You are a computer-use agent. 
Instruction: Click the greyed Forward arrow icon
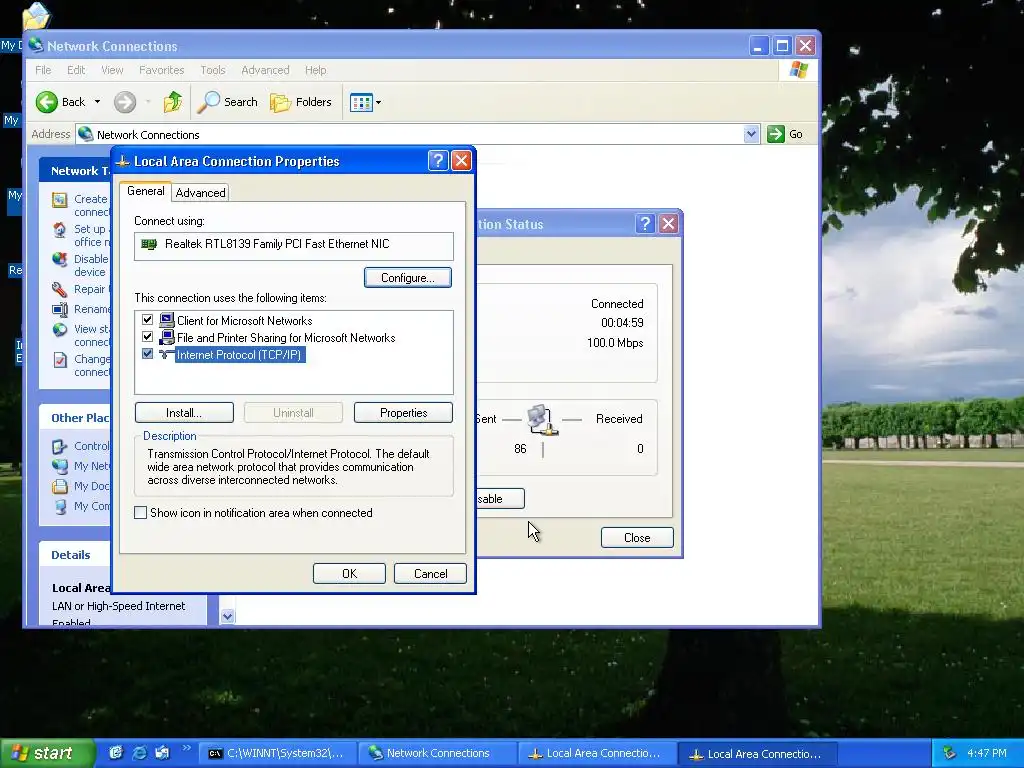125,102
